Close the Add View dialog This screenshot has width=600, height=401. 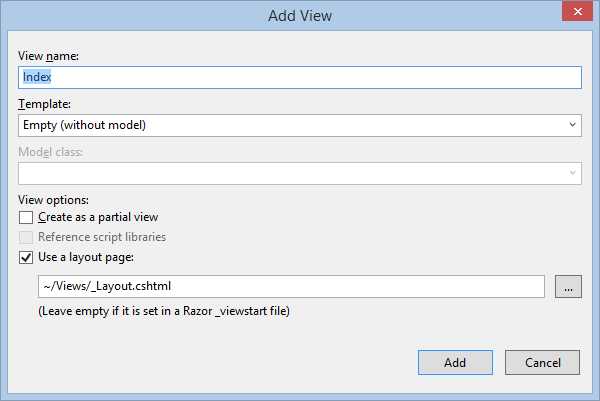(x=577, y=11)
